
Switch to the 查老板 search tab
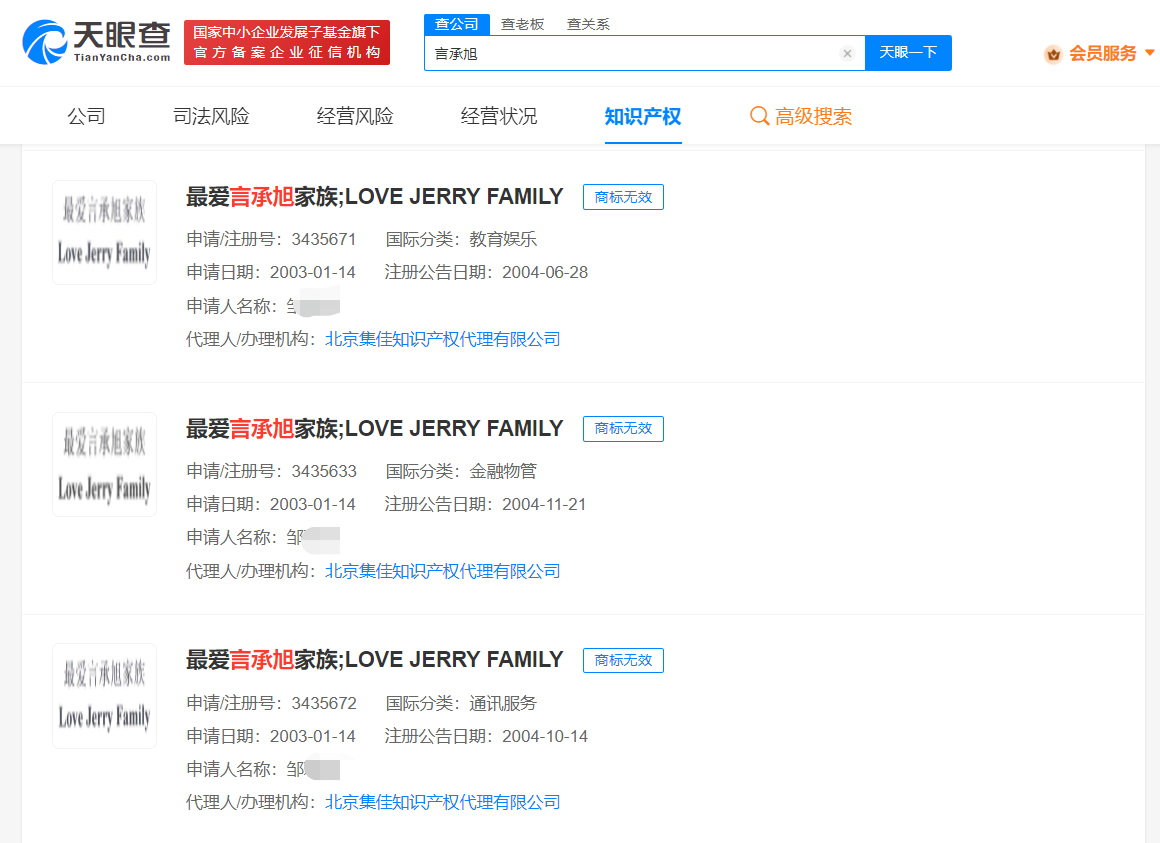coord(522,24)
